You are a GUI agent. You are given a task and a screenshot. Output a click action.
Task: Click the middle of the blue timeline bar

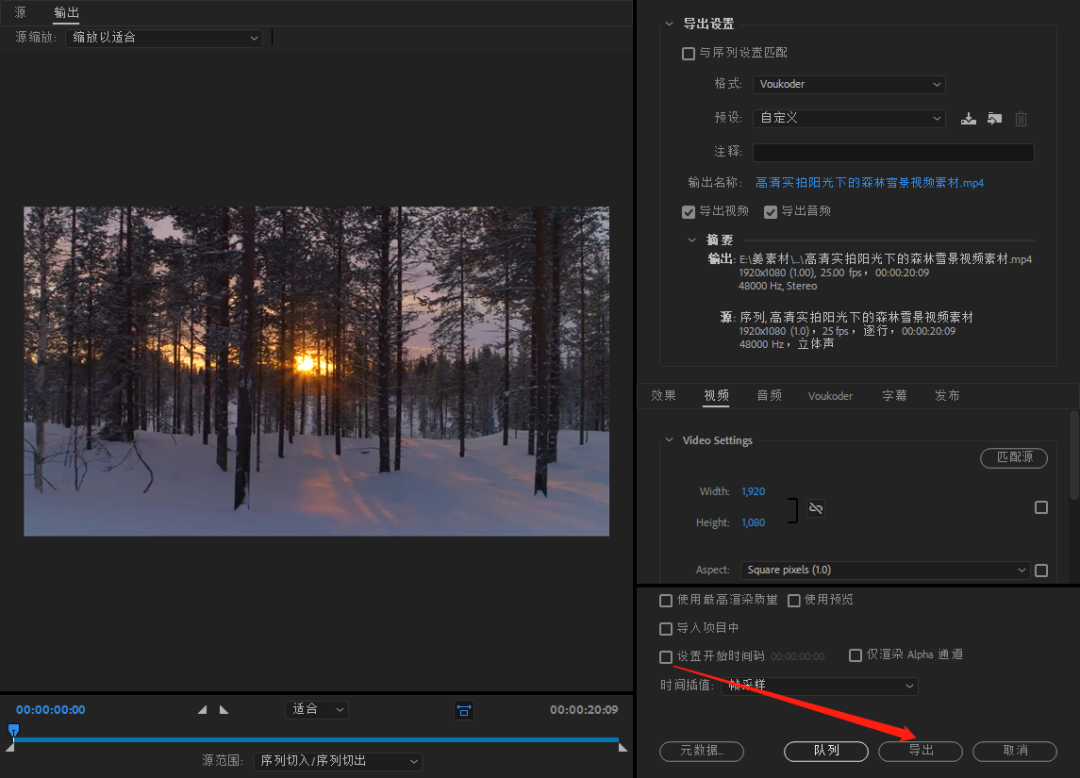(316, 739)
